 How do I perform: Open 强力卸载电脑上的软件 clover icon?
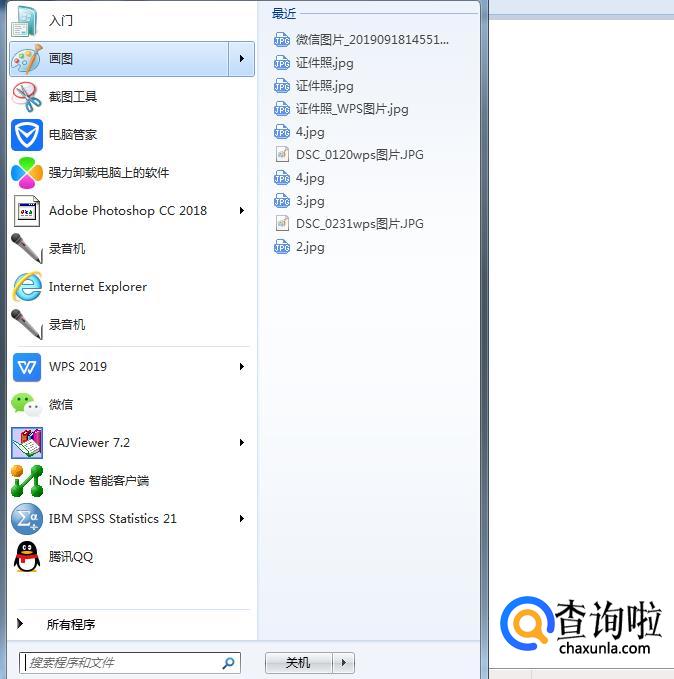(x=27, y=173)
